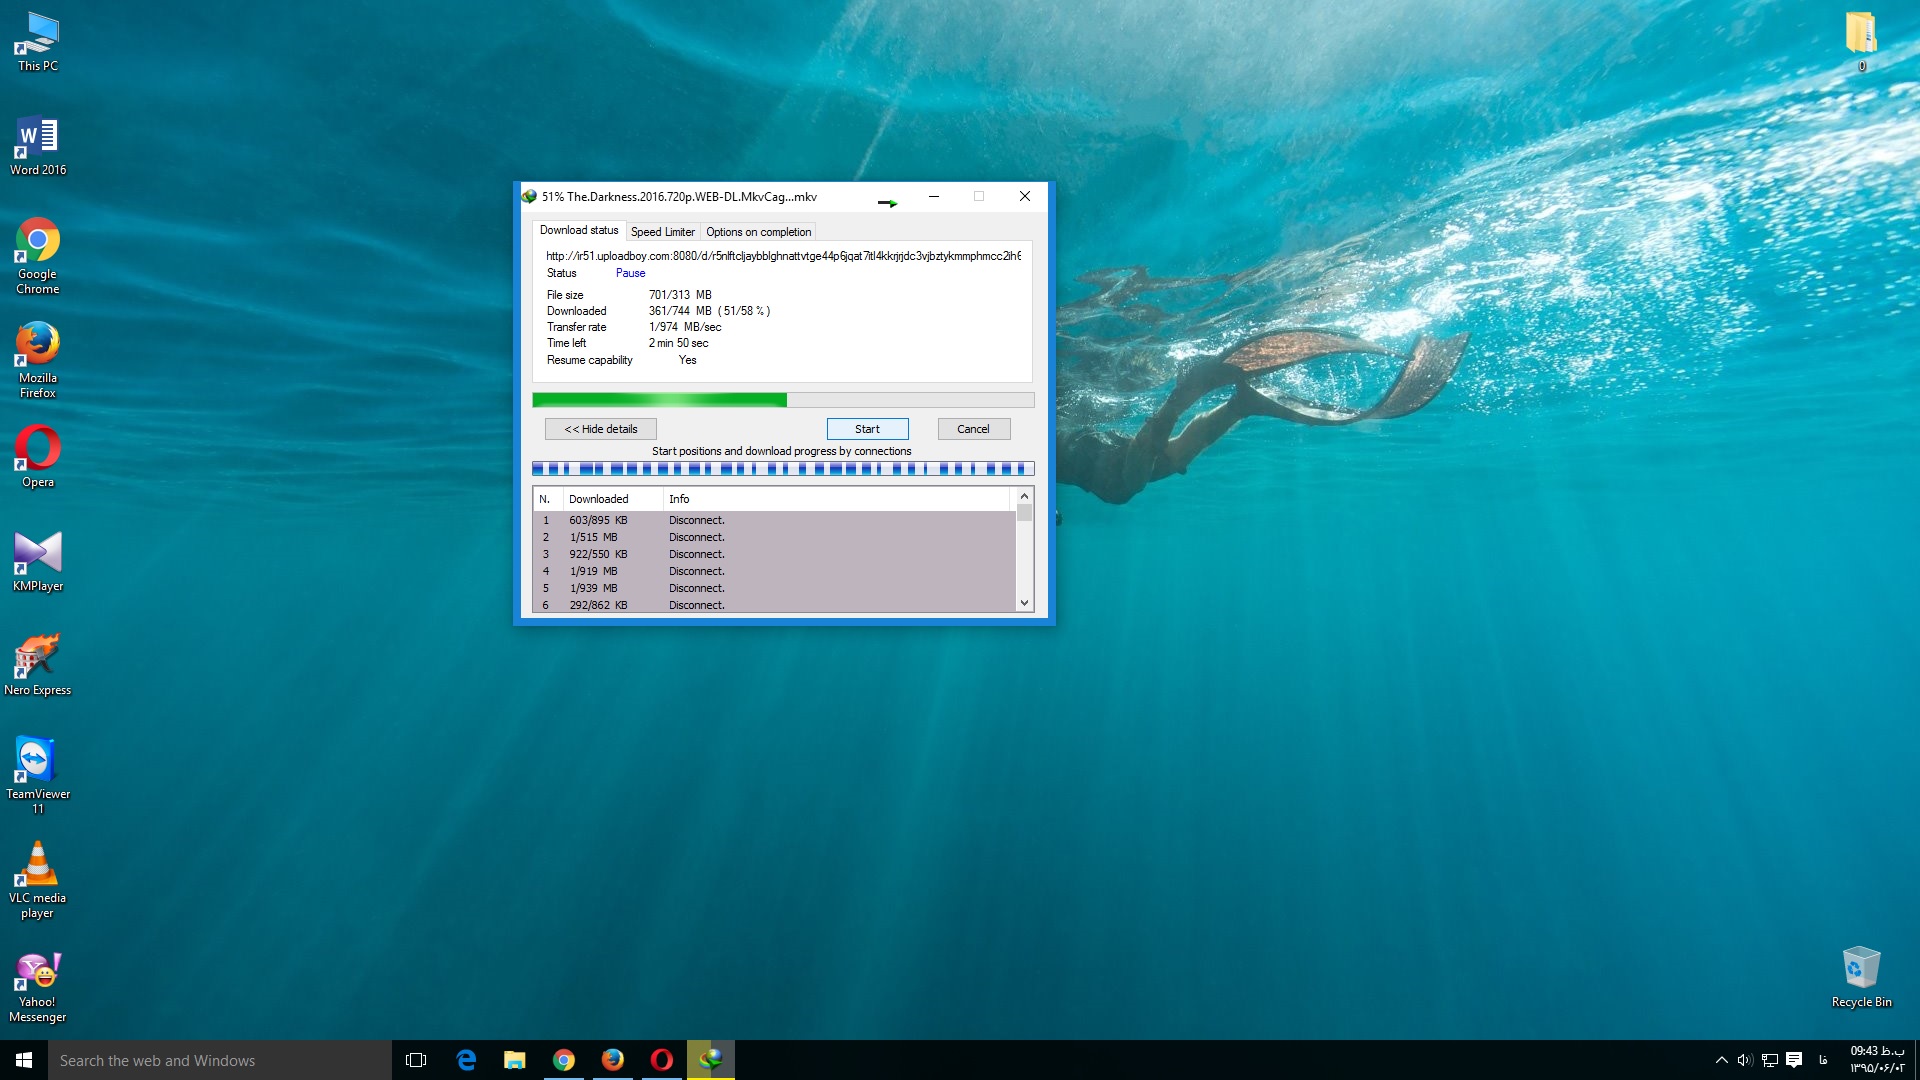Open Task View in the taskbar
The width and height of the screenshot is (1920, 1080).
click(x=416, y=1060)
